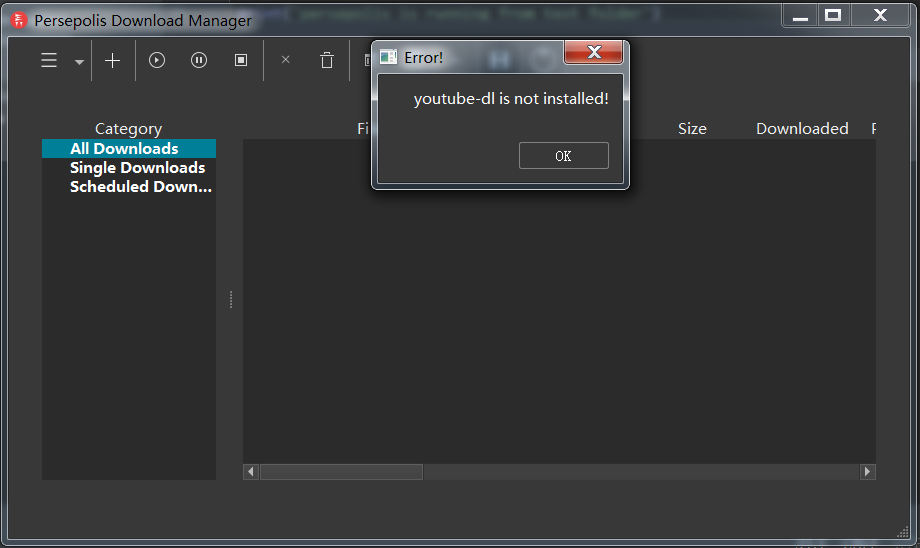
Task: Click the Persepolis app icon in title bar
Action: click(x=19, y=20)
